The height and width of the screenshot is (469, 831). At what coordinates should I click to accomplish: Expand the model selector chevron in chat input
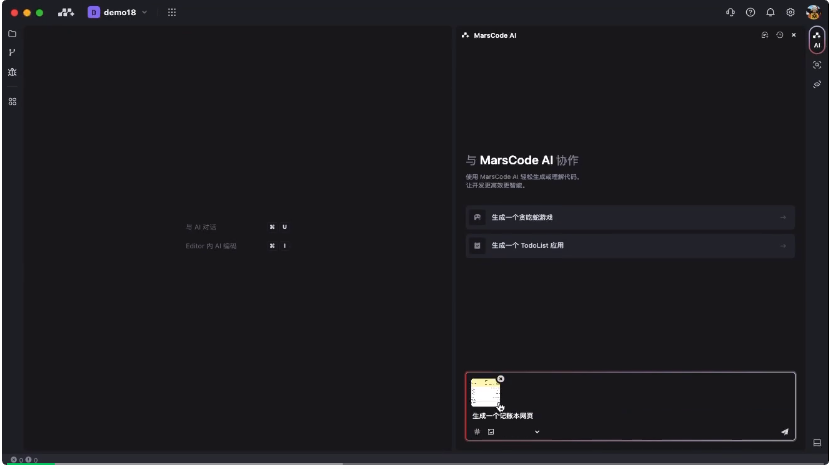[x=537, y=432]
